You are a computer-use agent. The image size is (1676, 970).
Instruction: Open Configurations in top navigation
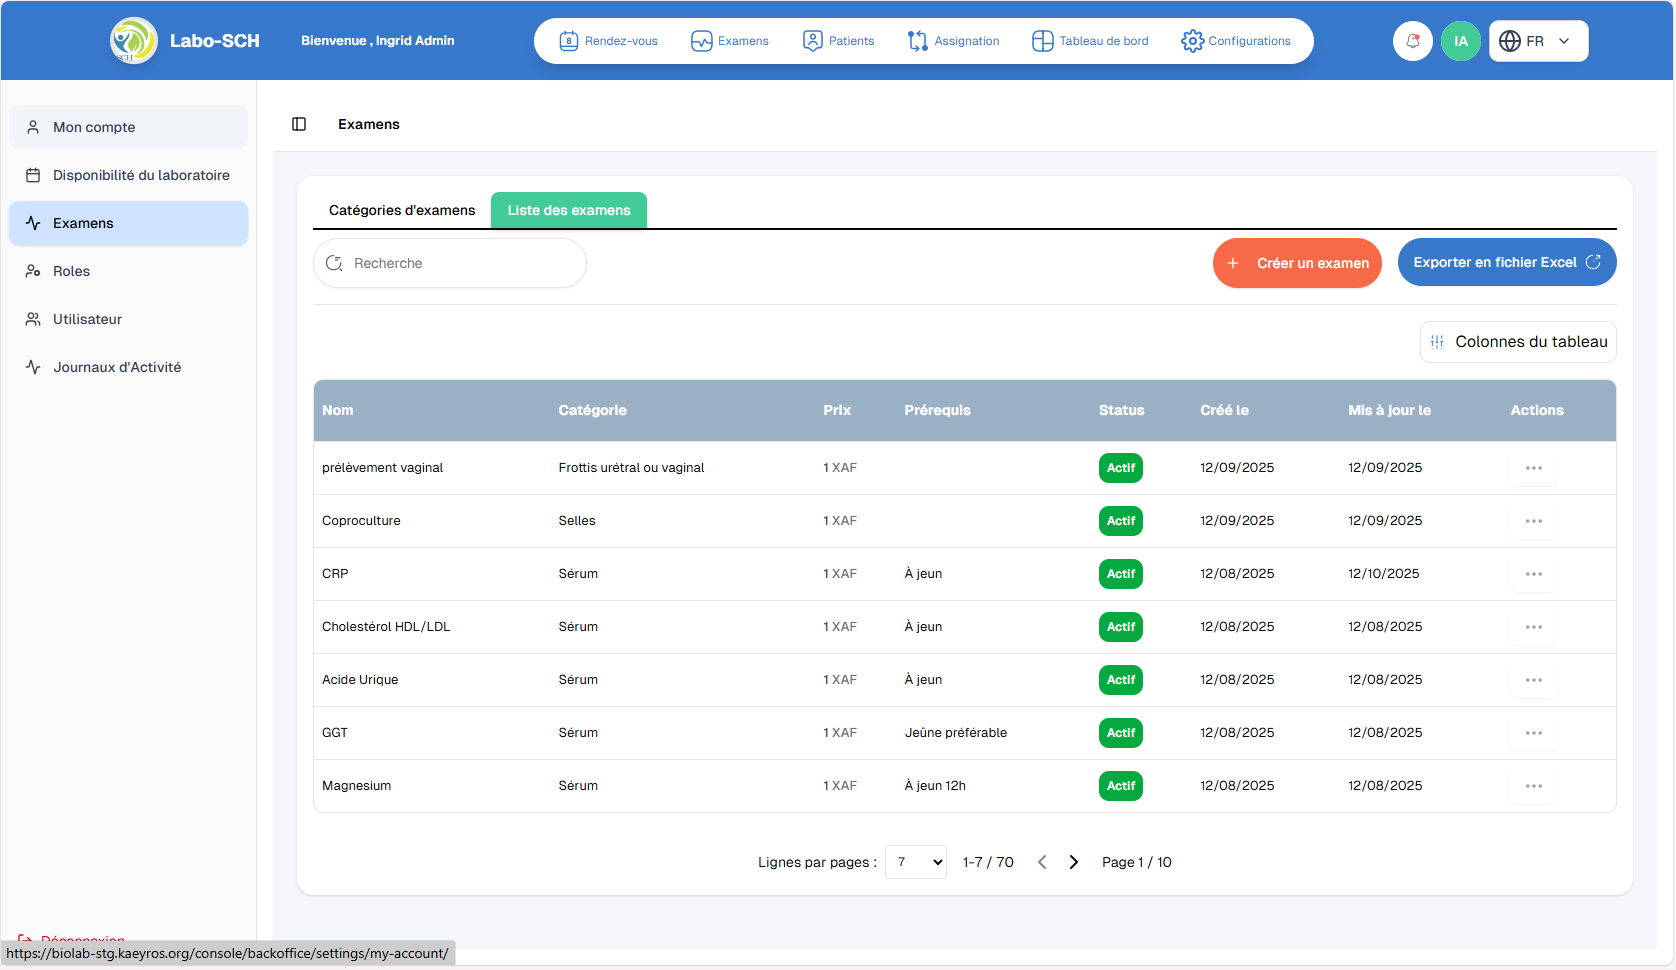pos(1236,41)
